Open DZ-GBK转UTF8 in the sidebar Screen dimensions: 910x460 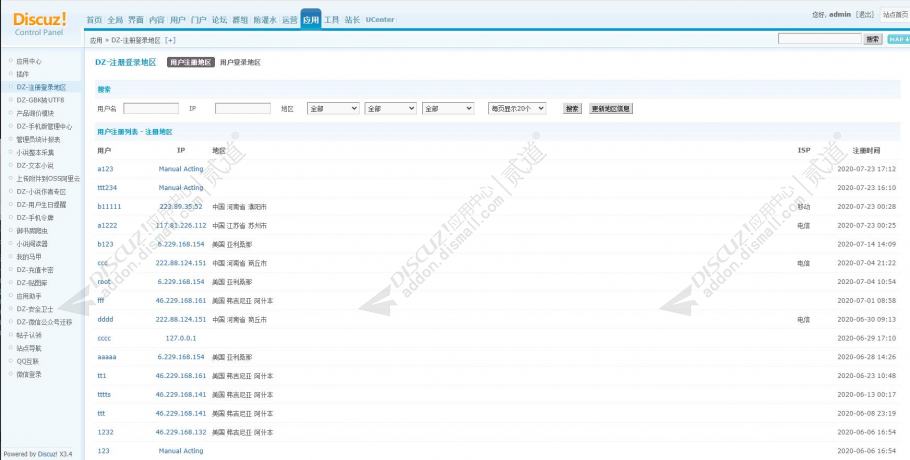[x=40, y=100]
